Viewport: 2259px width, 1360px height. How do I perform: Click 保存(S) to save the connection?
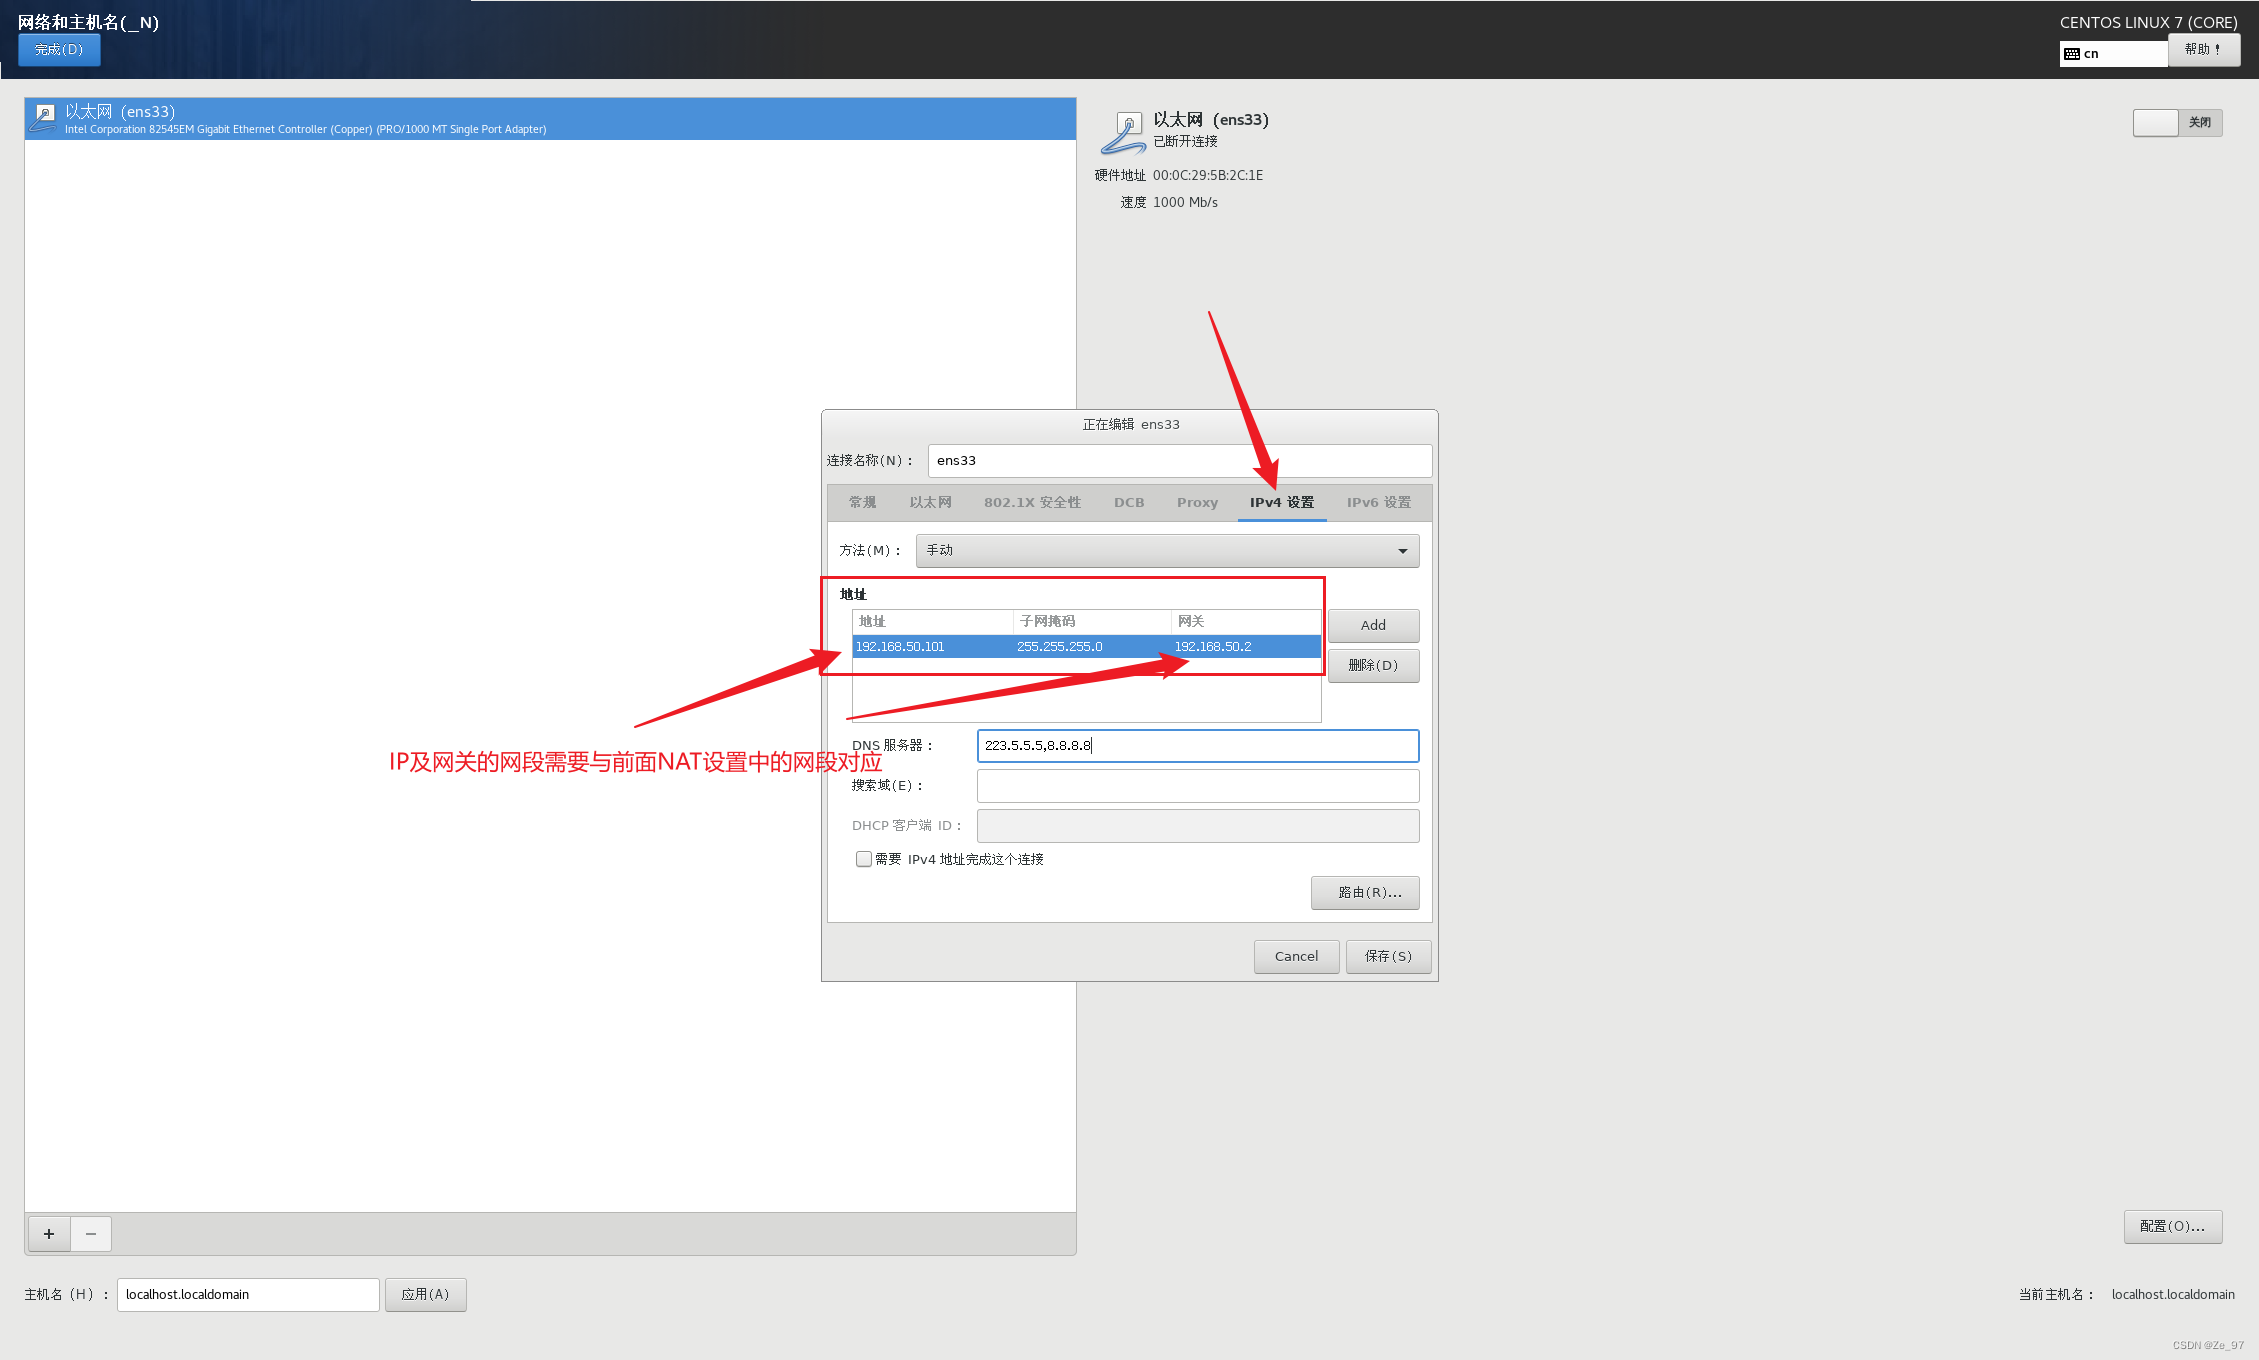tap(1387, 956)
